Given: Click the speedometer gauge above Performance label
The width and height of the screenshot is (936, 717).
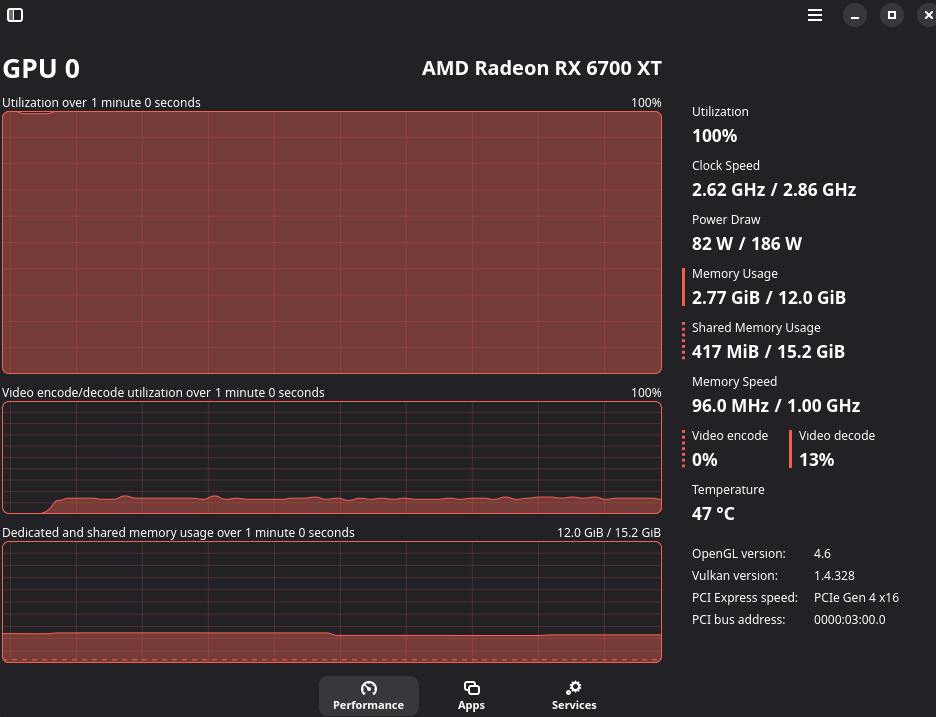Looking at the screenshot, I should click(x=369, y=687).
